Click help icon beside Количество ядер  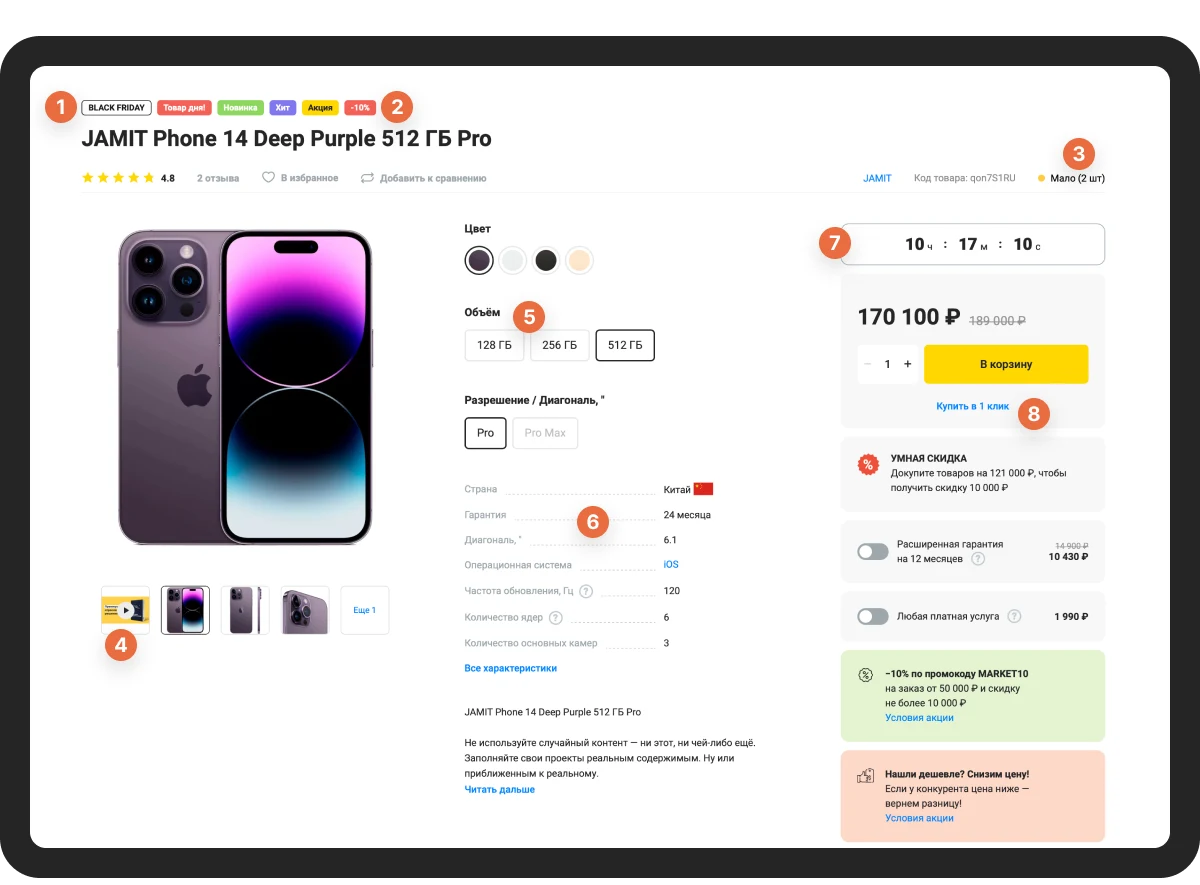[556, 617]
